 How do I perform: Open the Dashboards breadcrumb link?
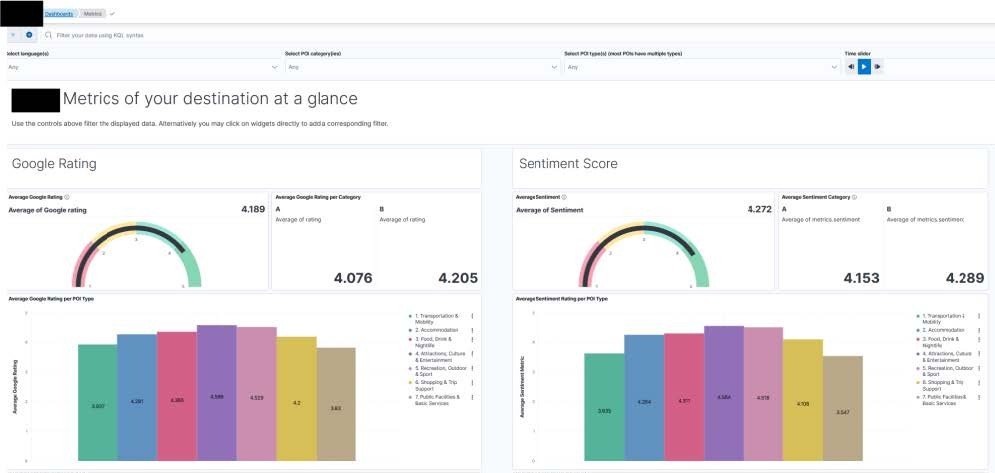58,13
